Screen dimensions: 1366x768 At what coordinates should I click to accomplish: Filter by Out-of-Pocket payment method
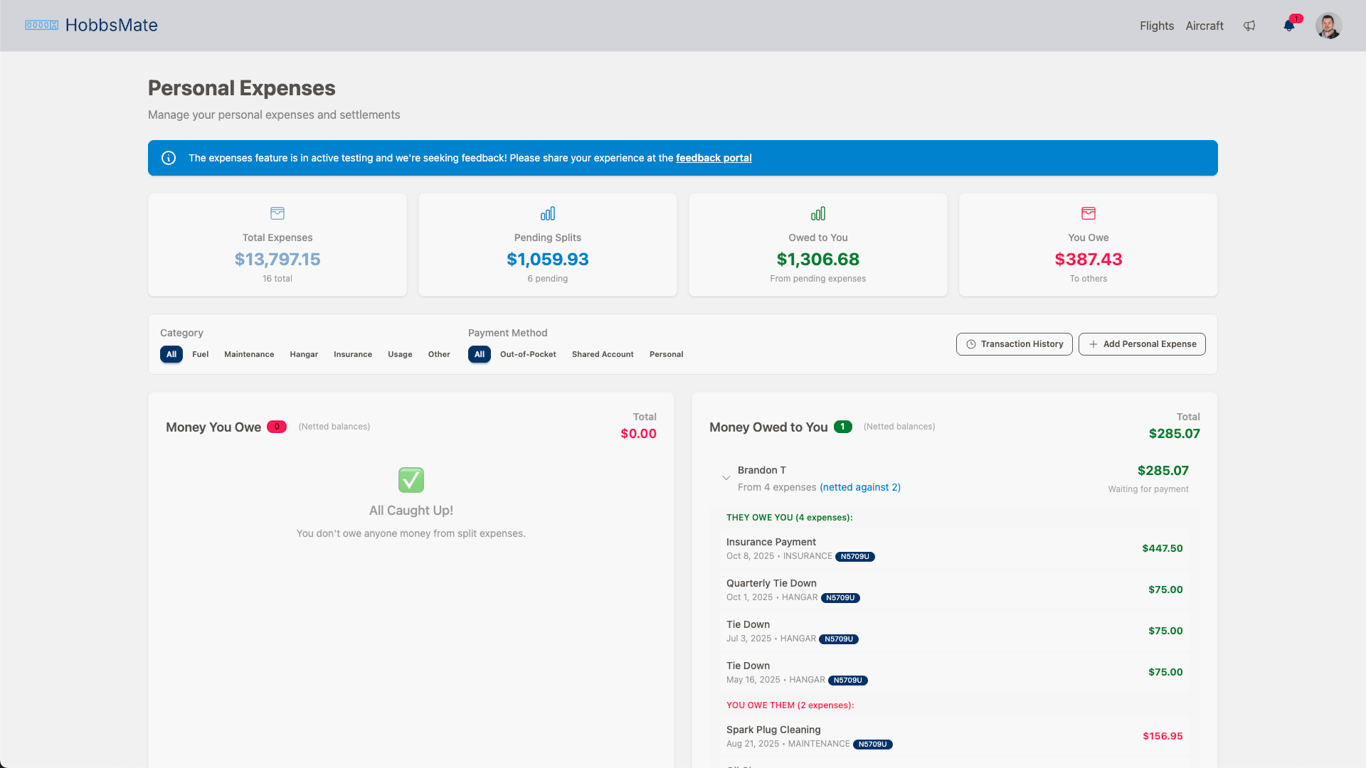coord(528,354)
